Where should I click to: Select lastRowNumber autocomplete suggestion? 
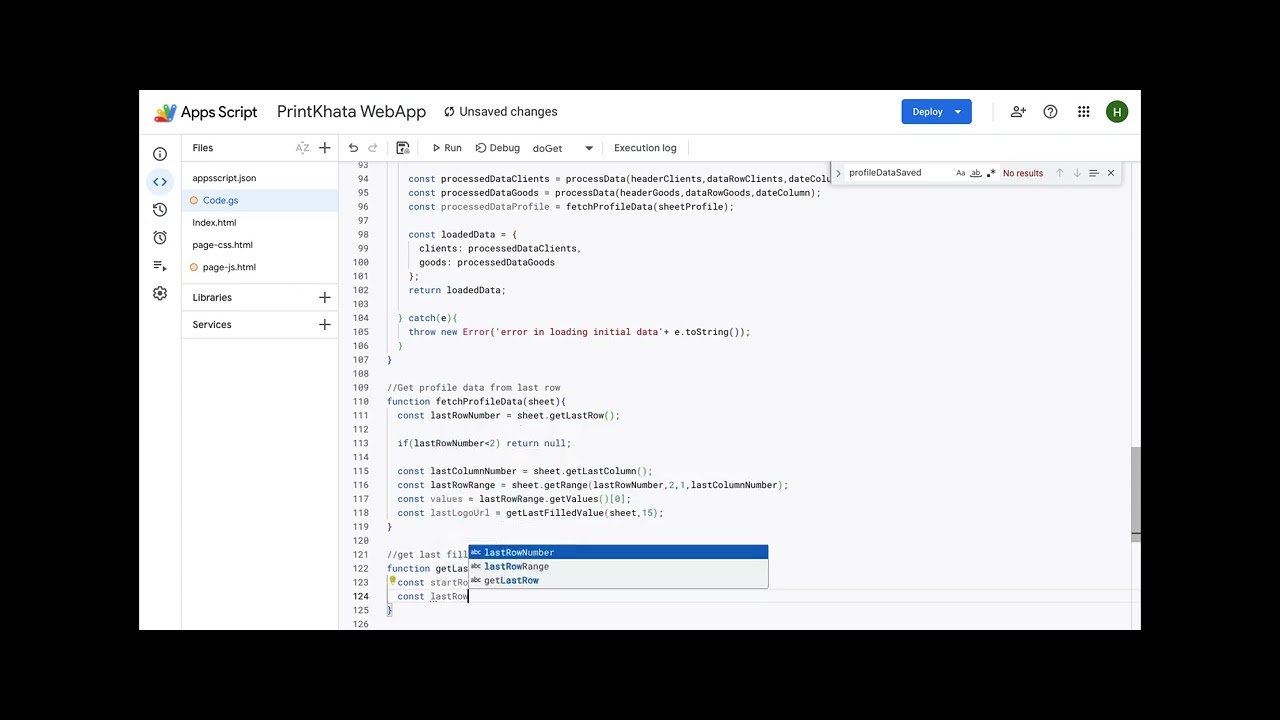point(618,552)
